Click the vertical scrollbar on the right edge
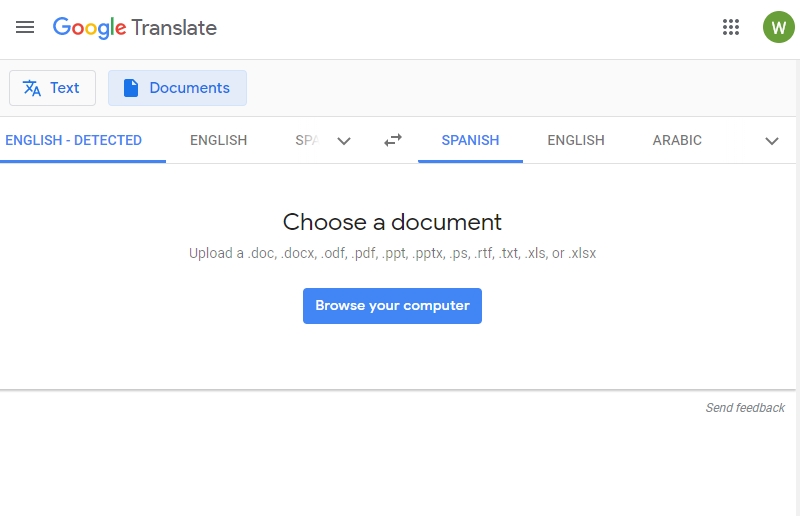Screen dimensions: 800x516 [797, 250]
